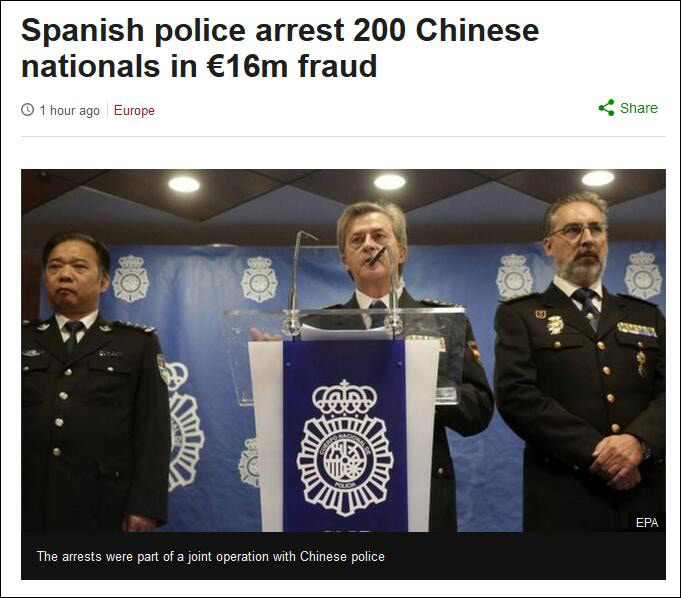Click the Share button label

(x=638, y=108)
